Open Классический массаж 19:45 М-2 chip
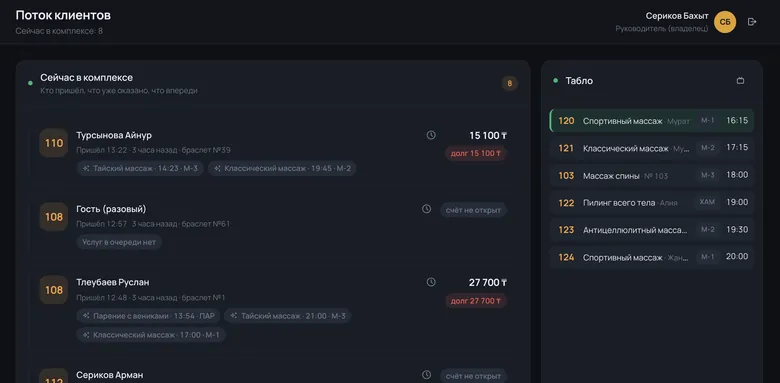The image size is (780, 383). (282, 169)
